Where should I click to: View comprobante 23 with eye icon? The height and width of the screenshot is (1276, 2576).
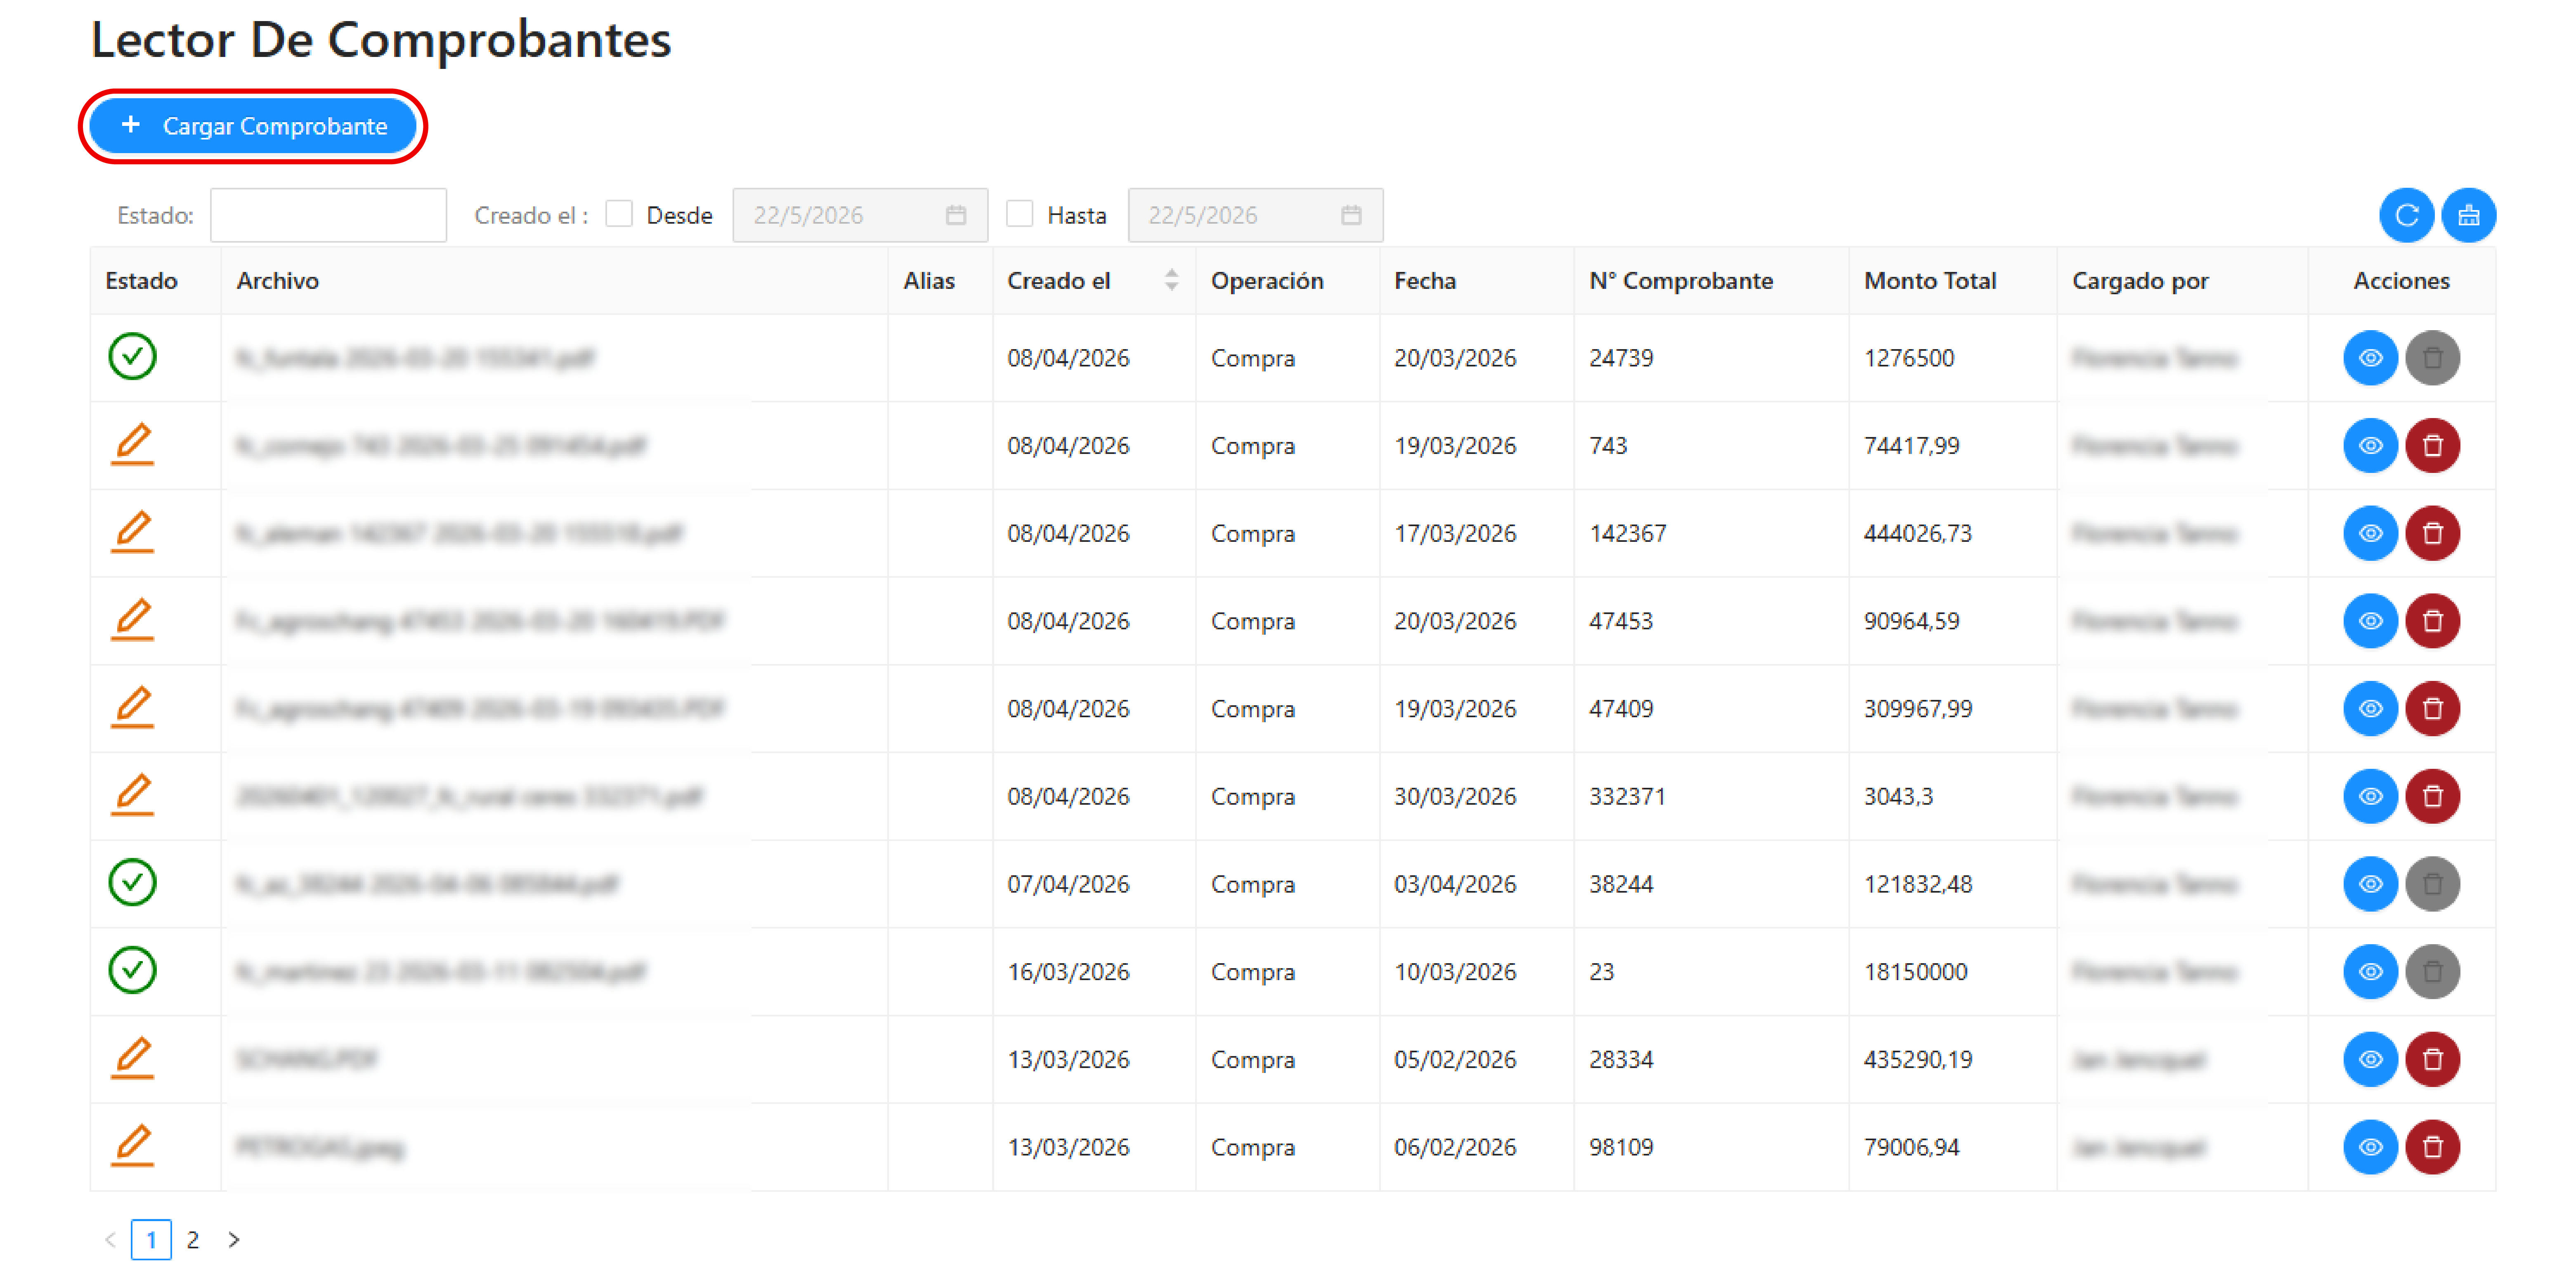click(x=2370, y=972)
